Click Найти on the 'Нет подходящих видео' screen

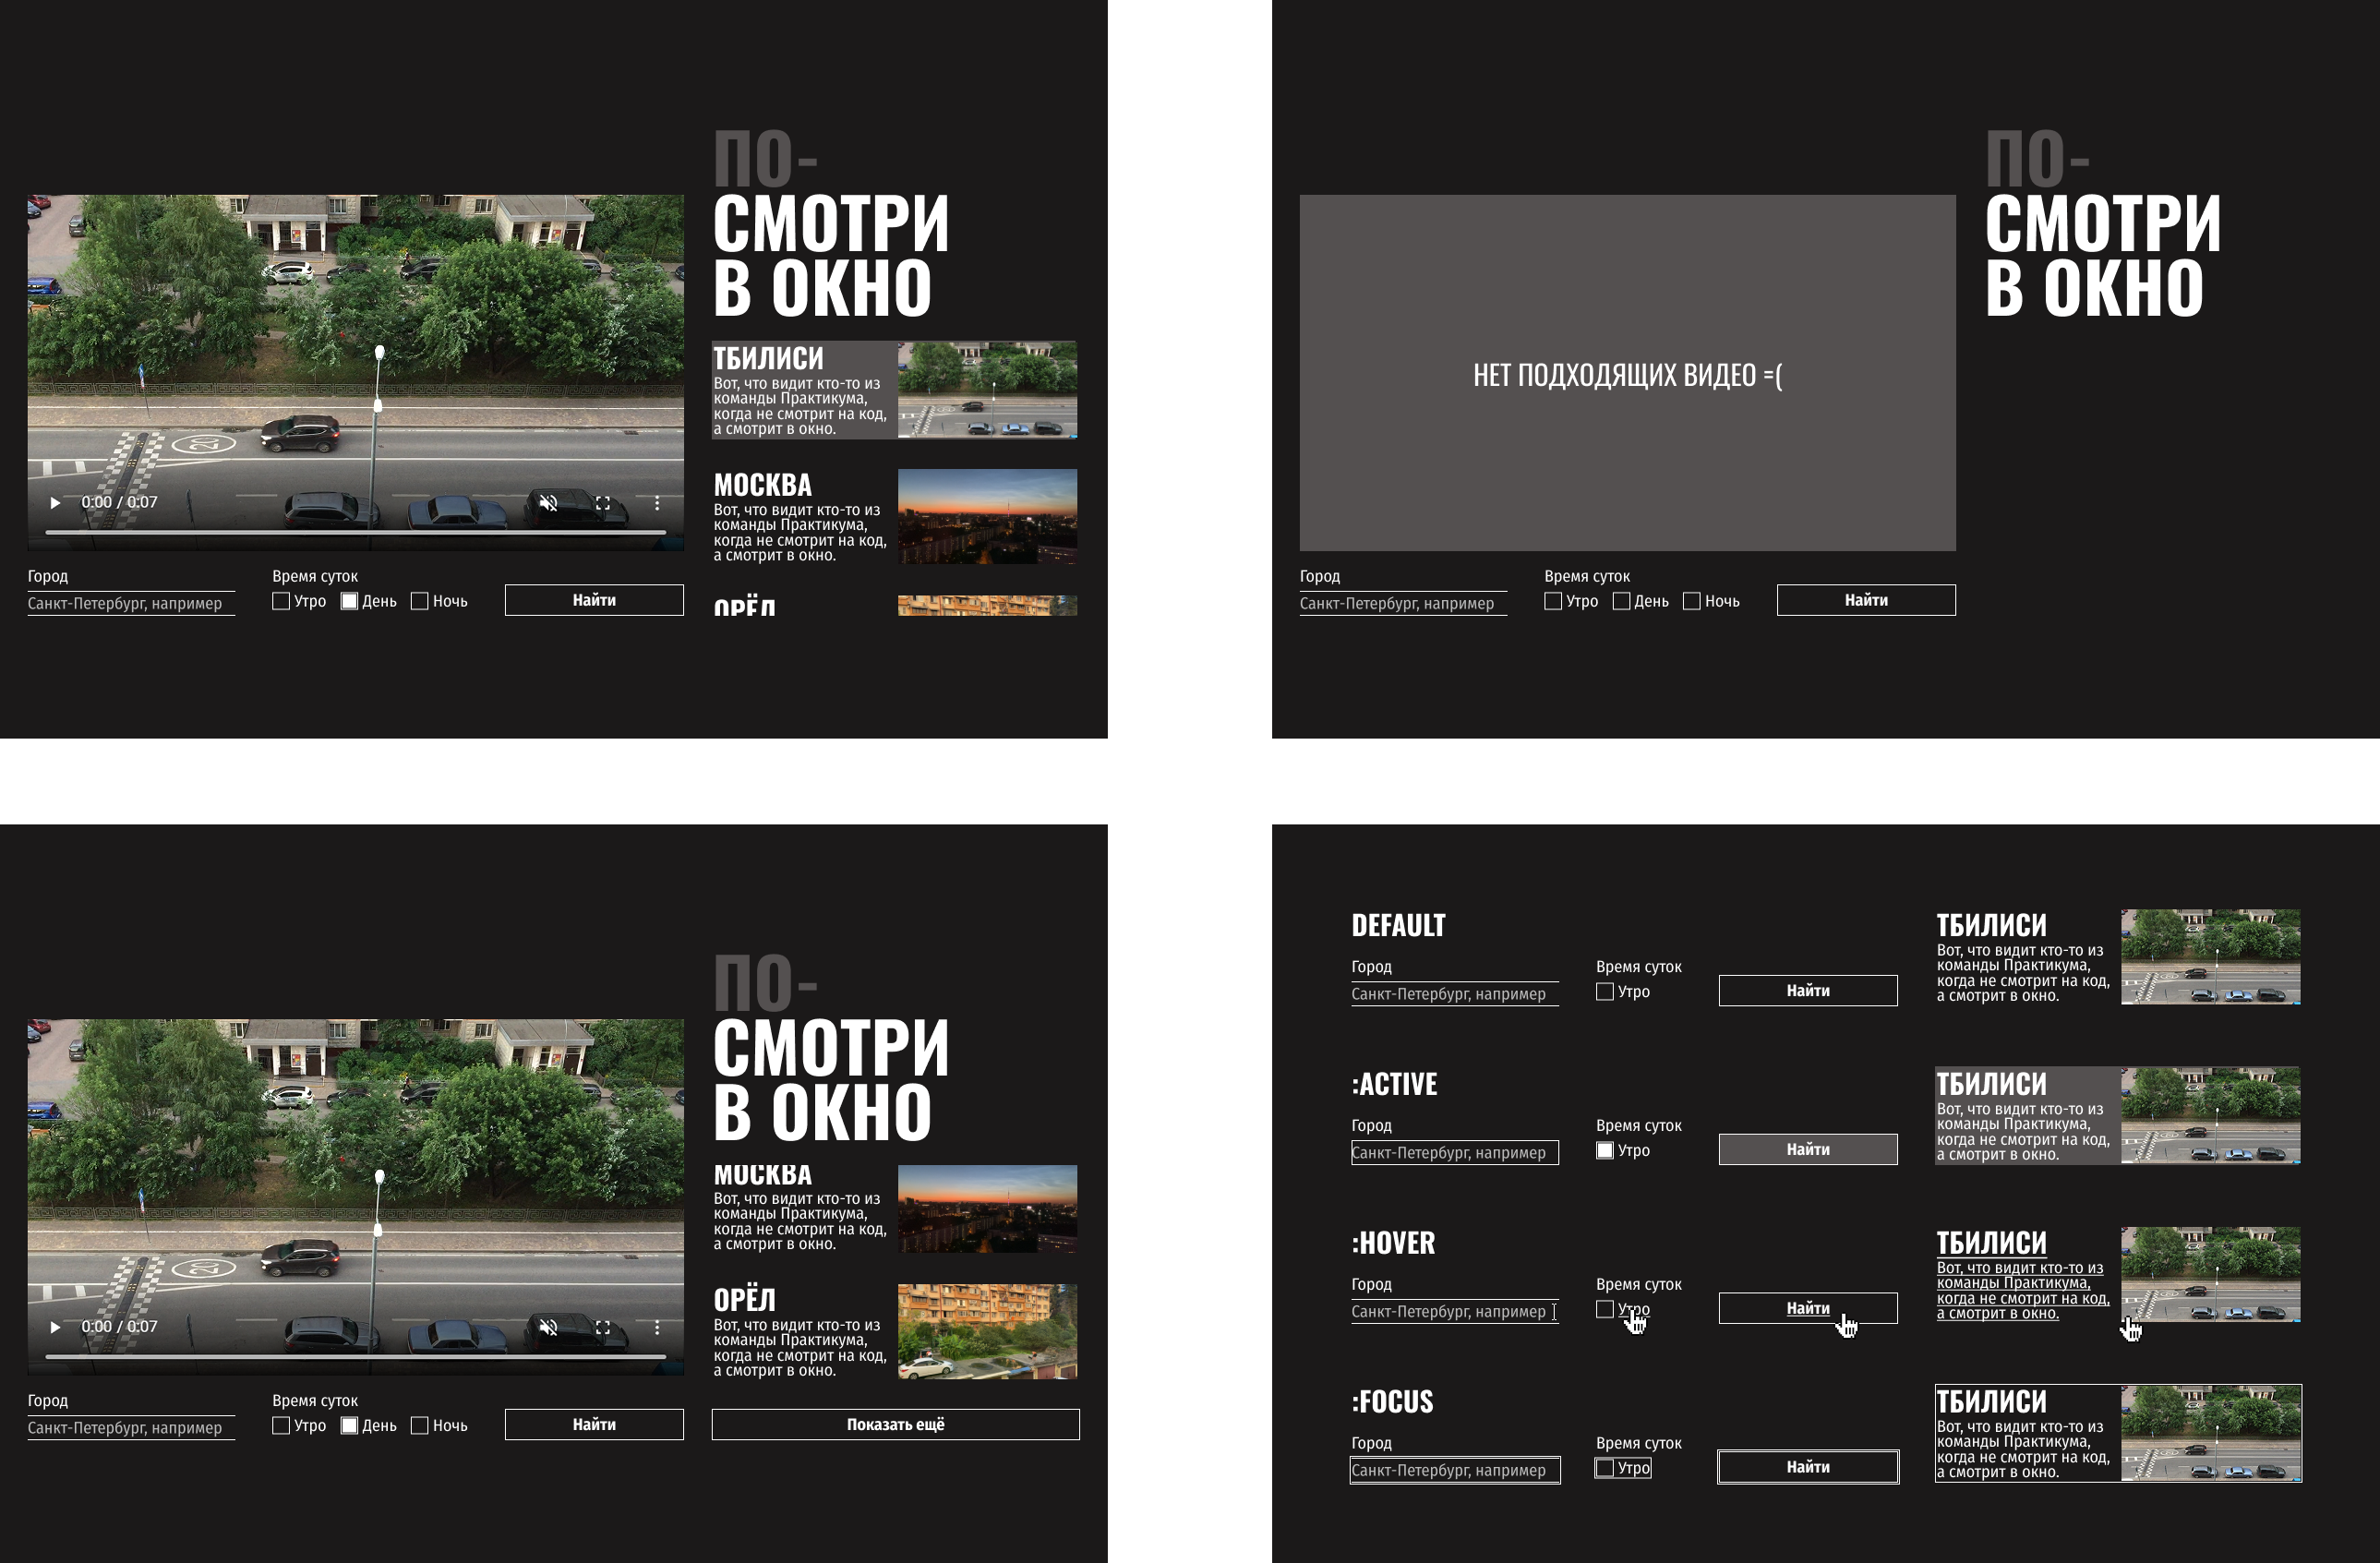[1865, 600]
